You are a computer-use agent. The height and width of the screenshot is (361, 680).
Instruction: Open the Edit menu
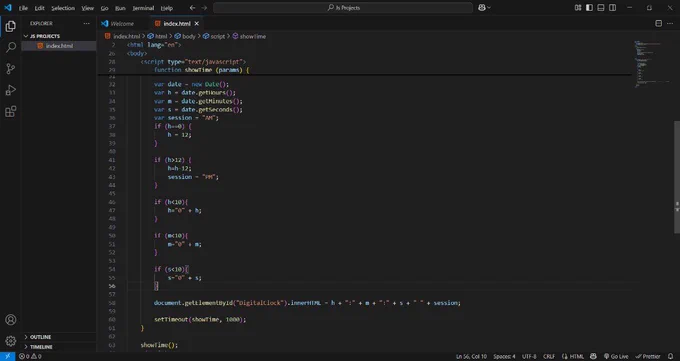39,8
